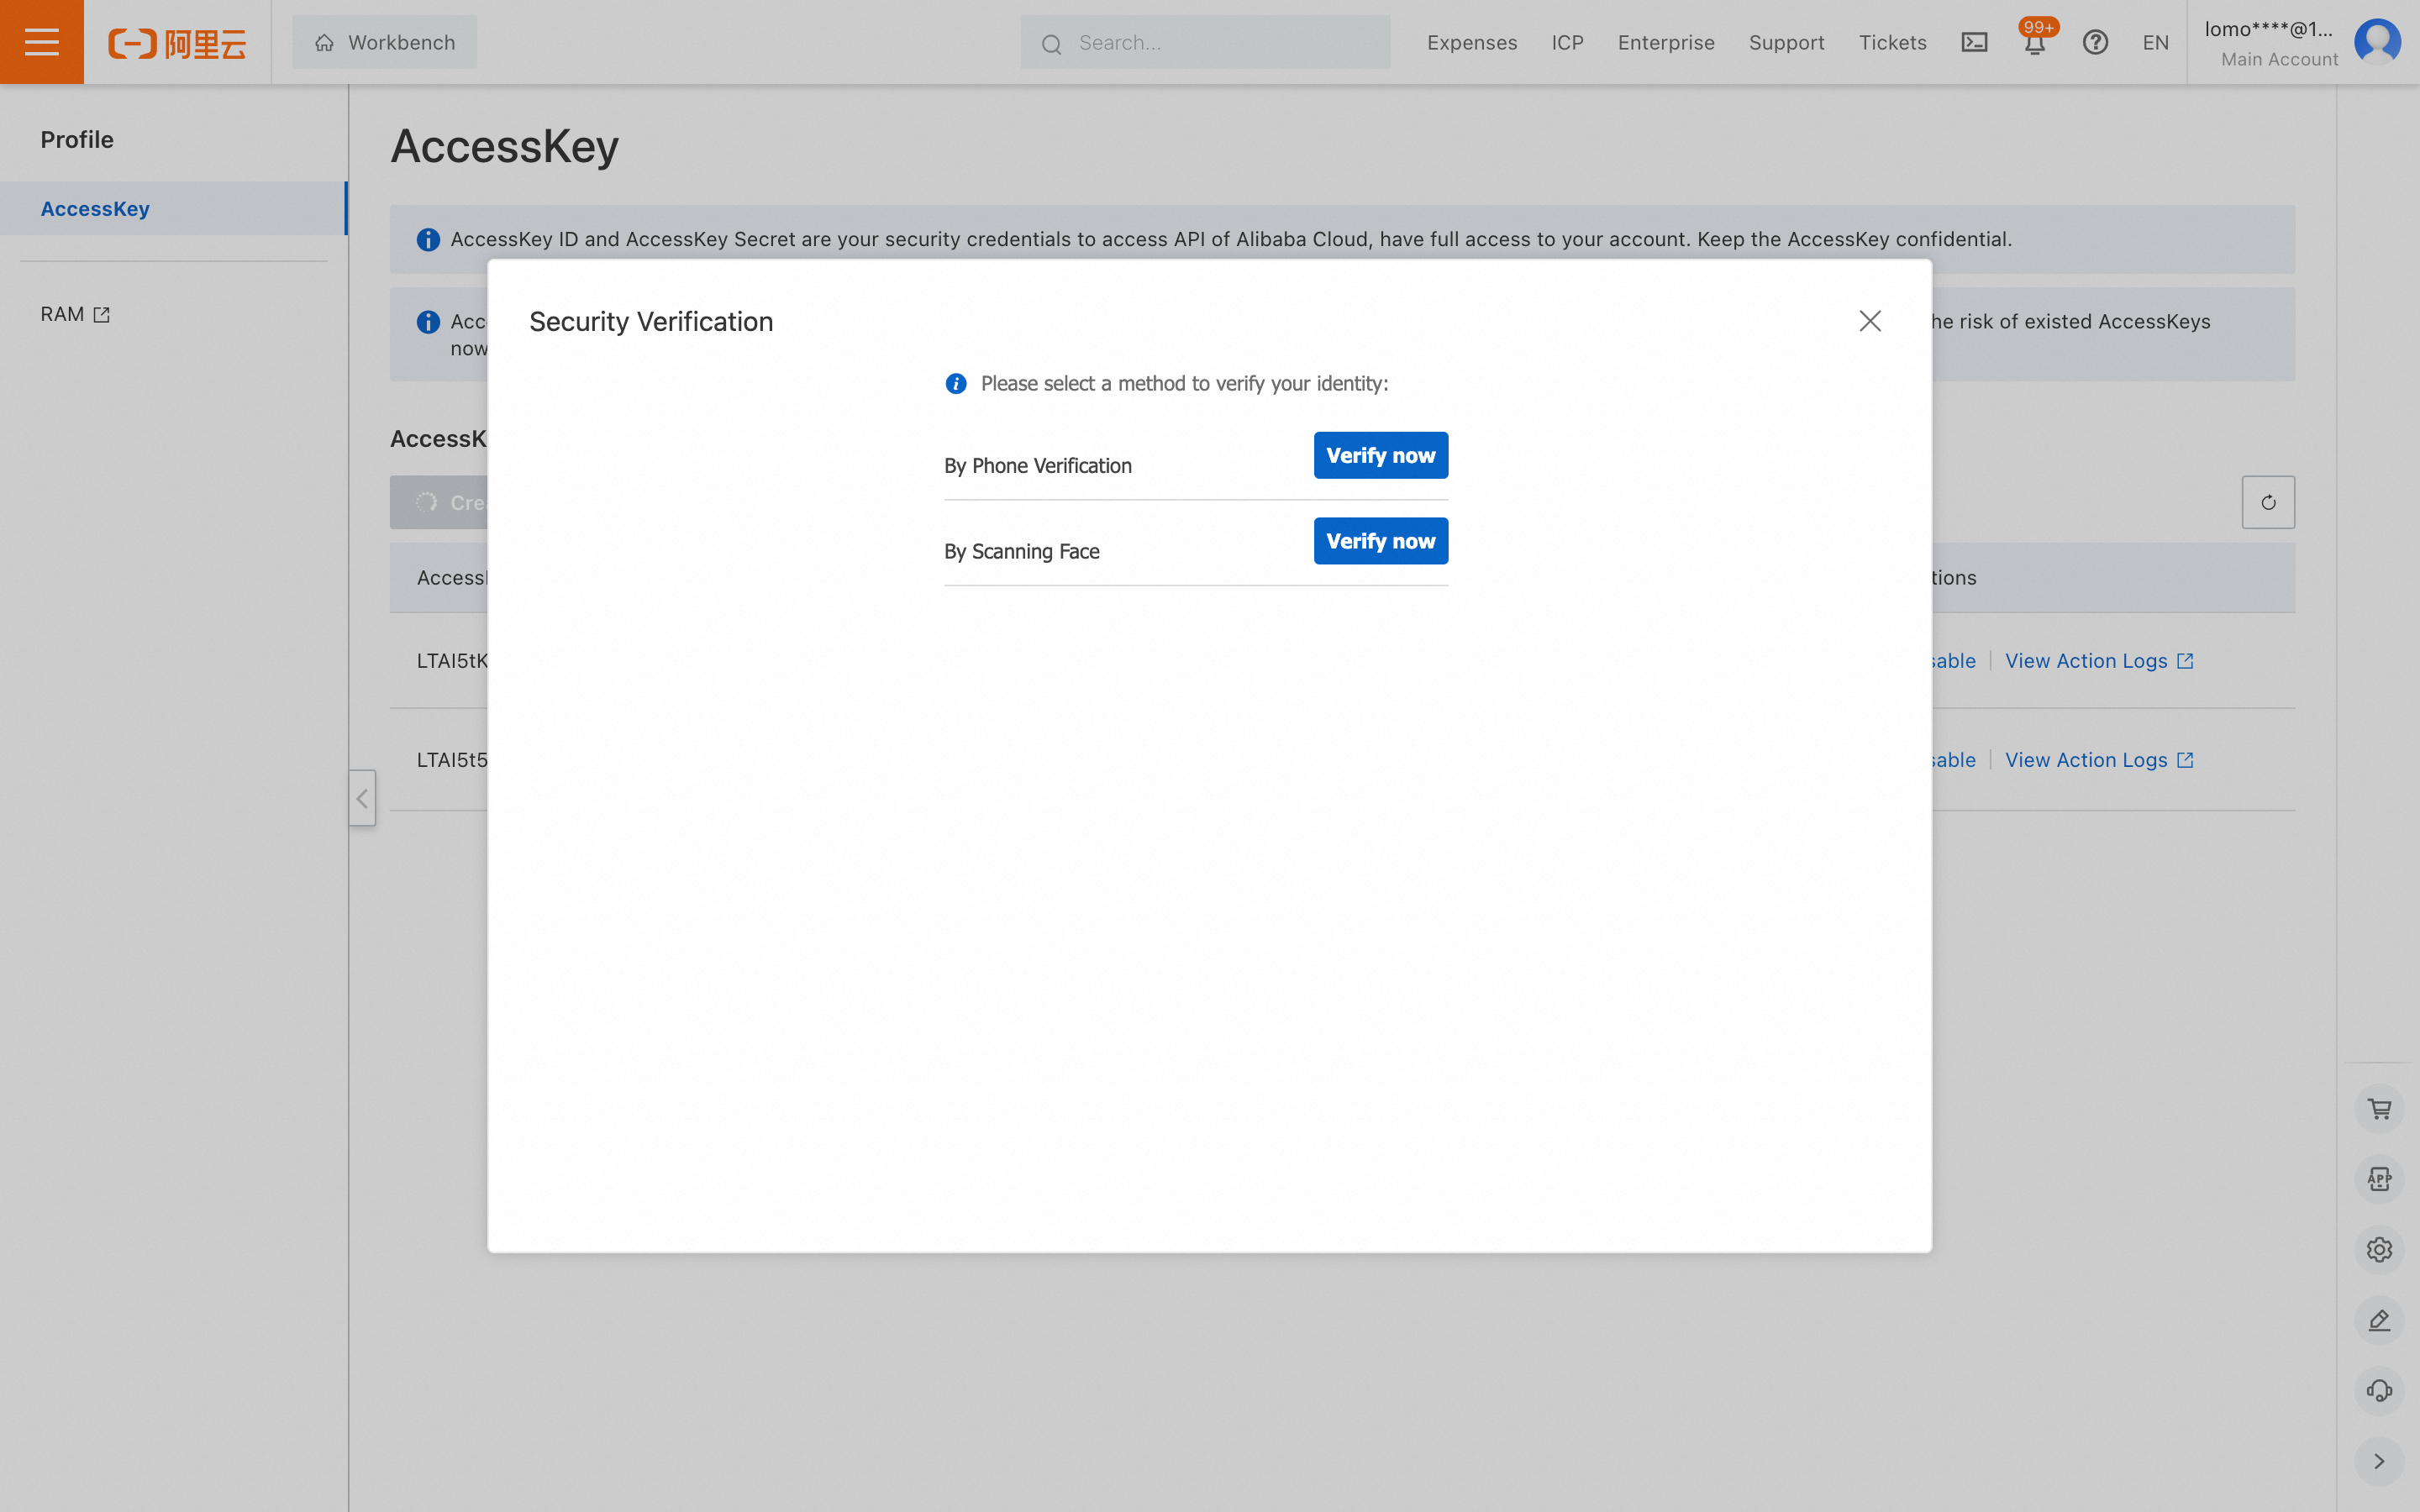This screenshot has width=2420, height=1512.
Task: Open the APP download icon
Action: (x=2379, y=1179)
